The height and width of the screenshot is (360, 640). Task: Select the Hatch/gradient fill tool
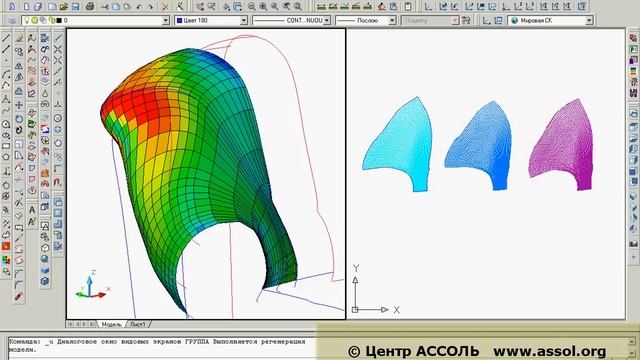pos(6,246)
